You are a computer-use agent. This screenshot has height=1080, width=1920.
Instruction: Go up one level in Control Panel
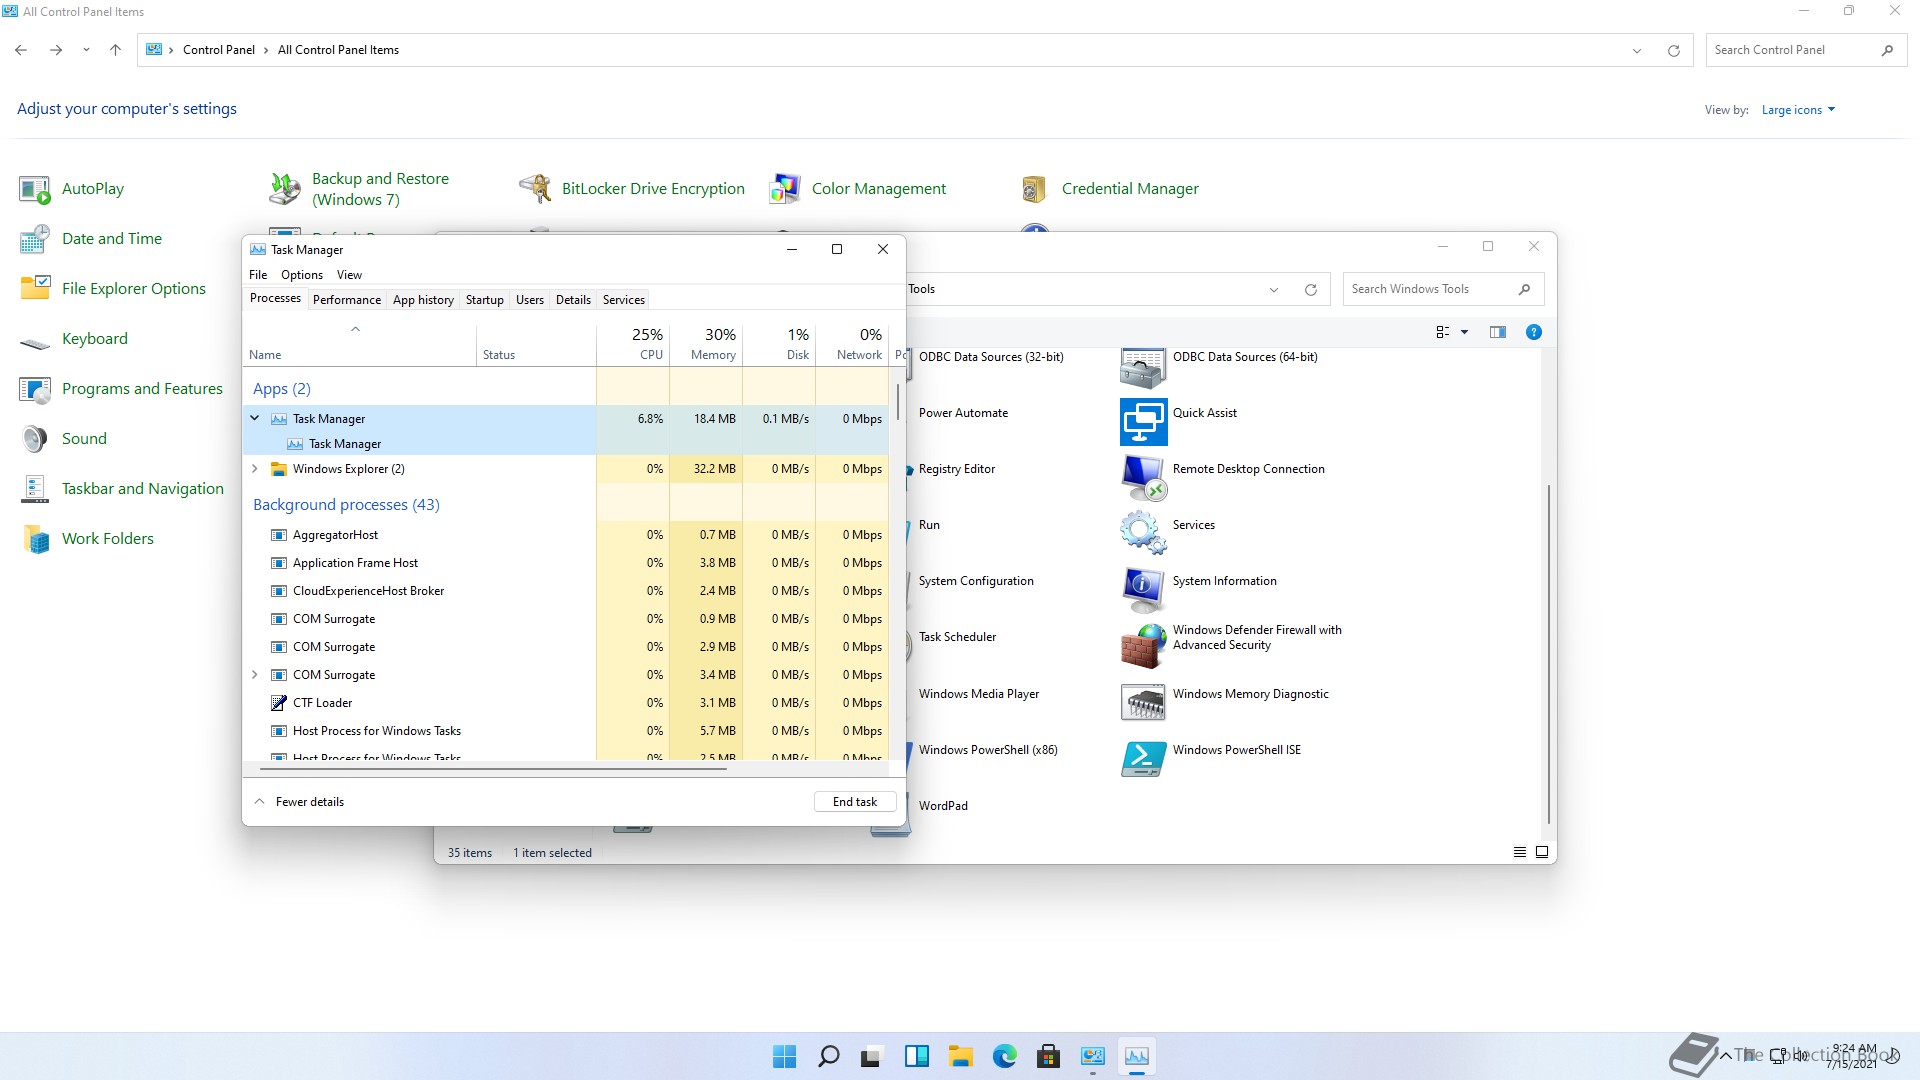[115, 50]
